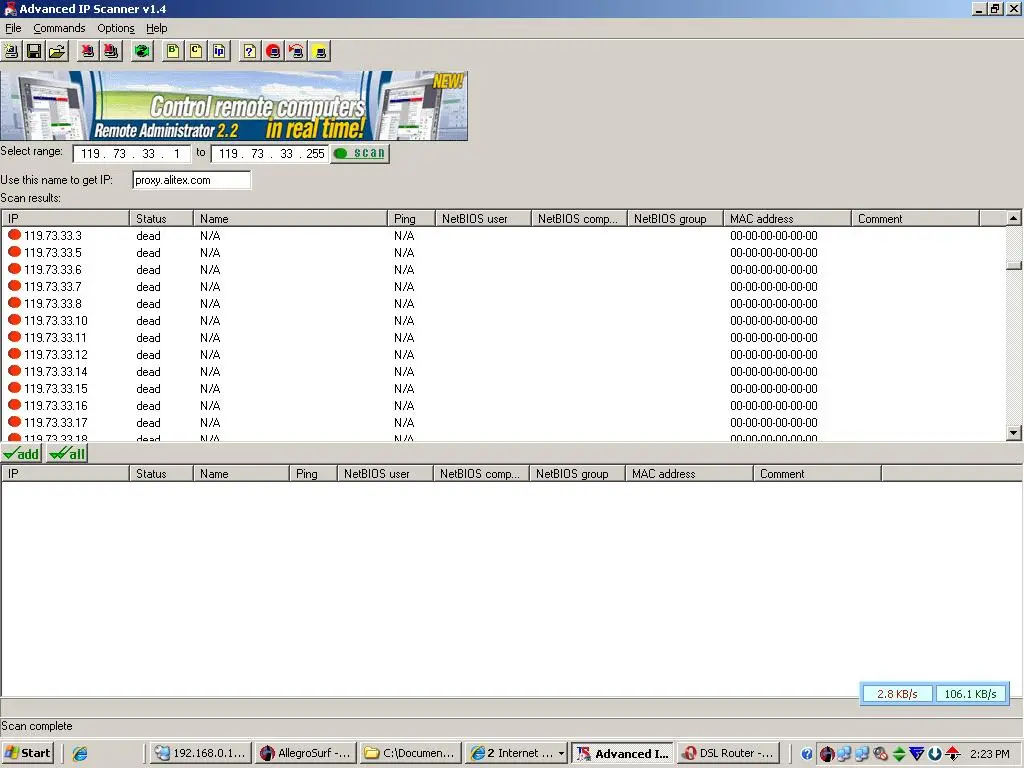Click the scan results scrollbar thumb
This screenshot has width=1024, height=768.
point(1014,265)
